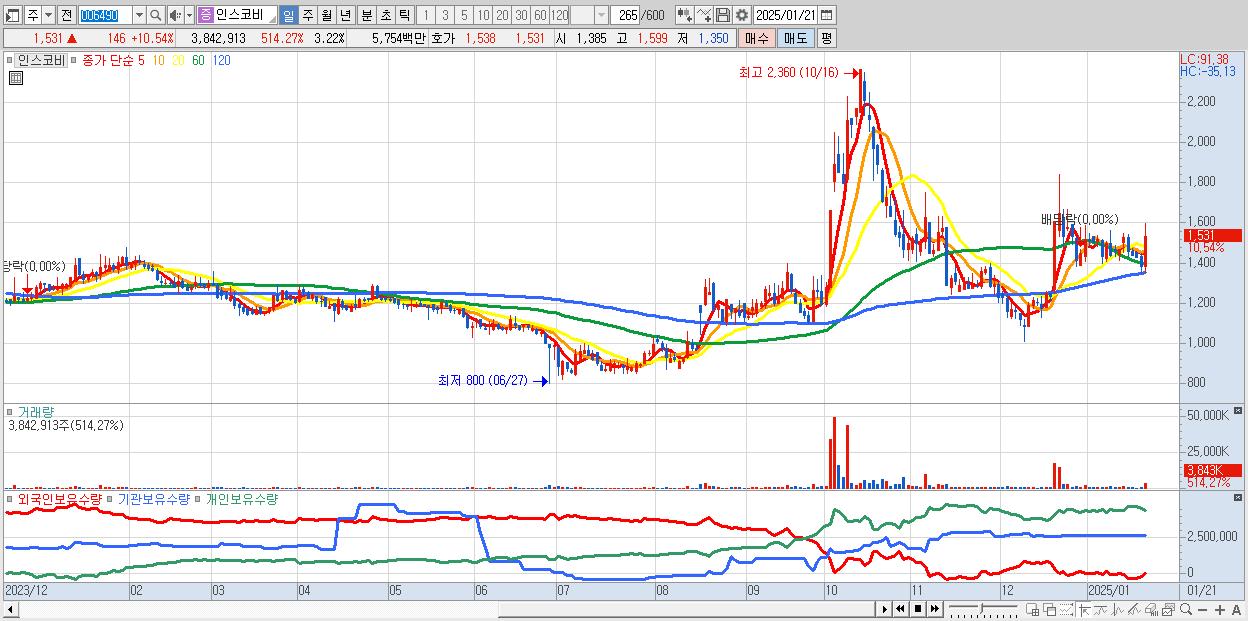Click the trend line drawing icon
The image size is (1248, 621).
click(x=1134, y=609)
